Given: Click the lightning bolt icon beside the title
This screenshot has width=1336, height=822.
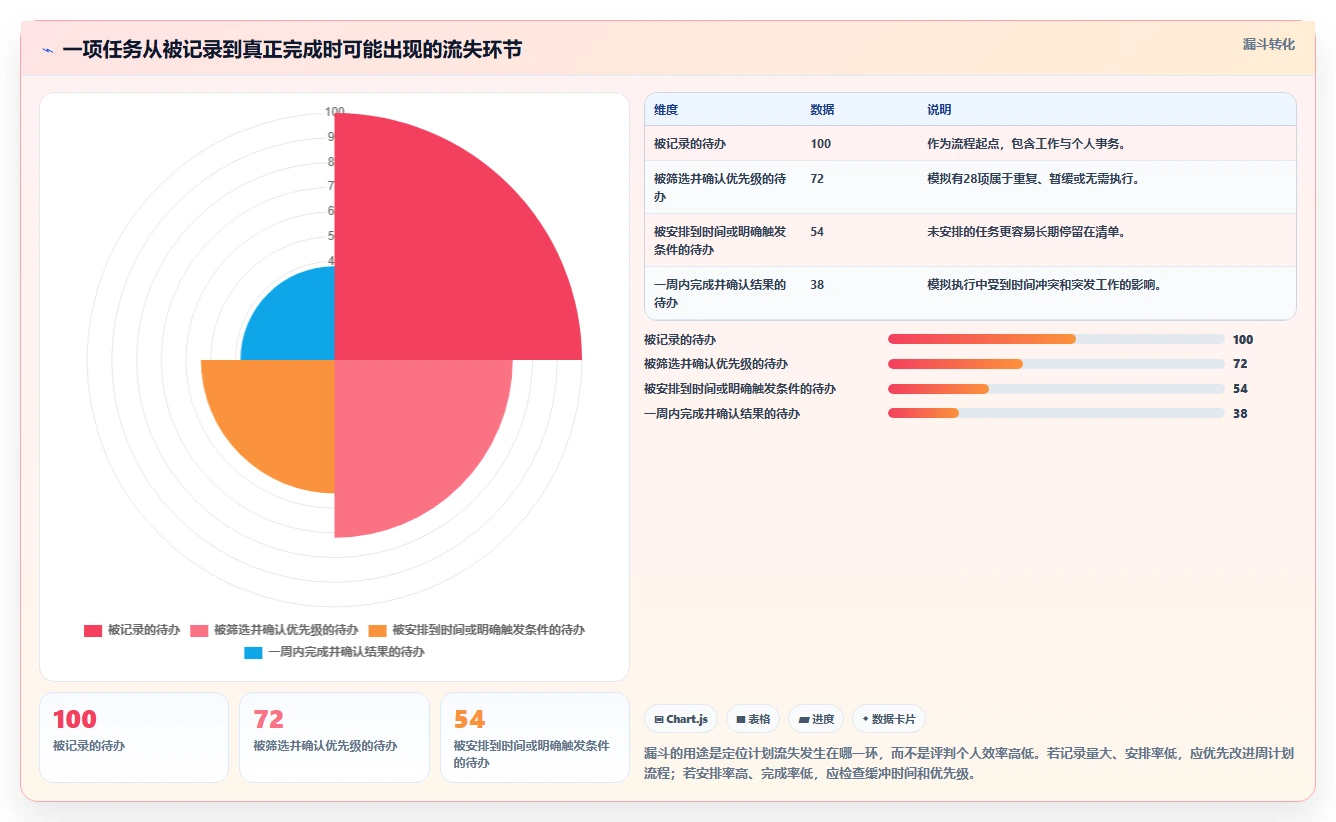Looking at the screenshot, I should (x=47, y=50).
